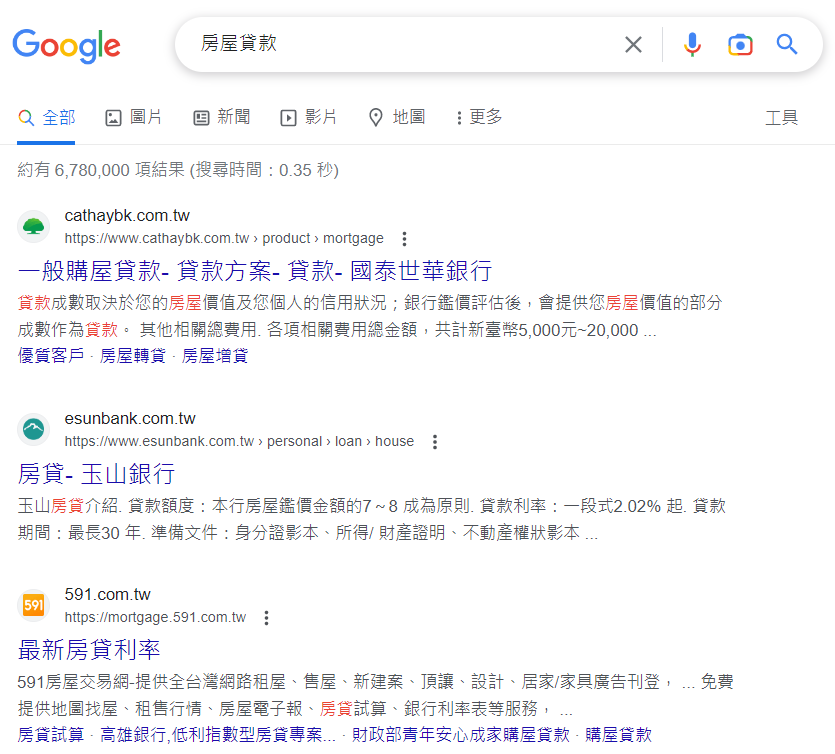Open 最新房貸利率 result

click(x=89, y=650)
